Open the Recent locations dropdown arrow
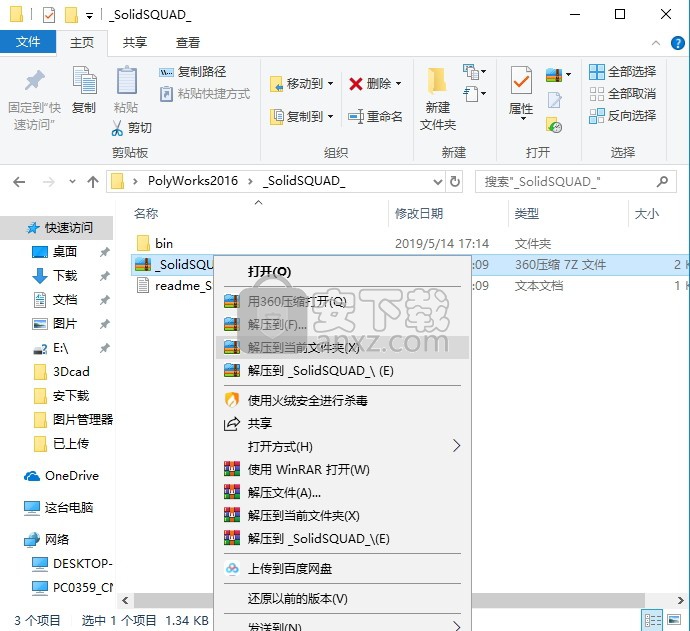Image resolution: width=690 pixels, height=631 pixels. point(72,182)
